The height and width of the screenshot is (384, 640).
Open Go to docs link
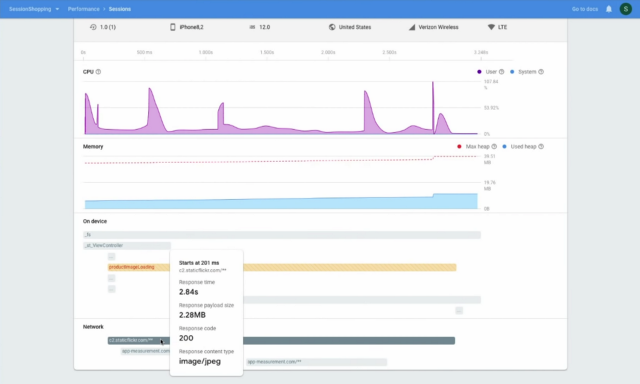[584, 9]
